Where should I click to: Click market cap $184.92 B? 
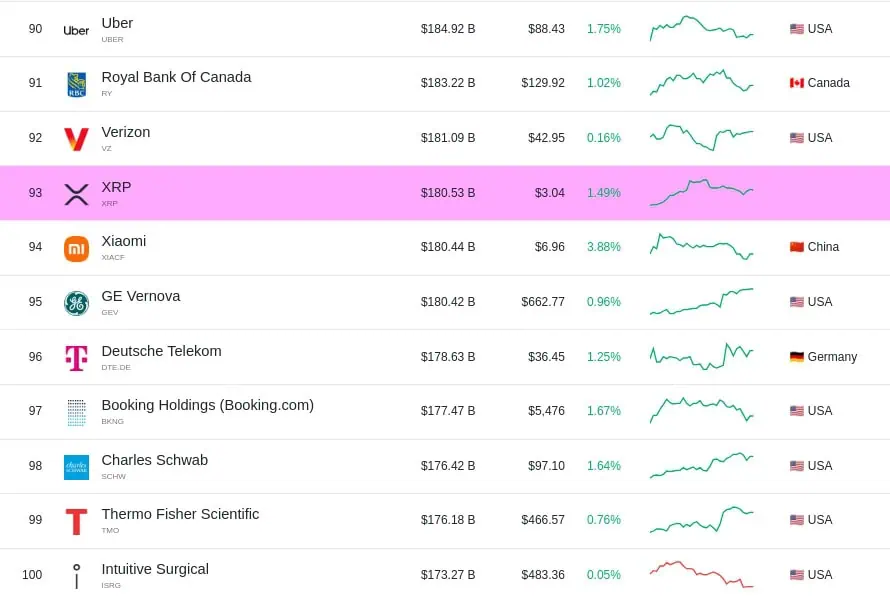coord(448,29)
